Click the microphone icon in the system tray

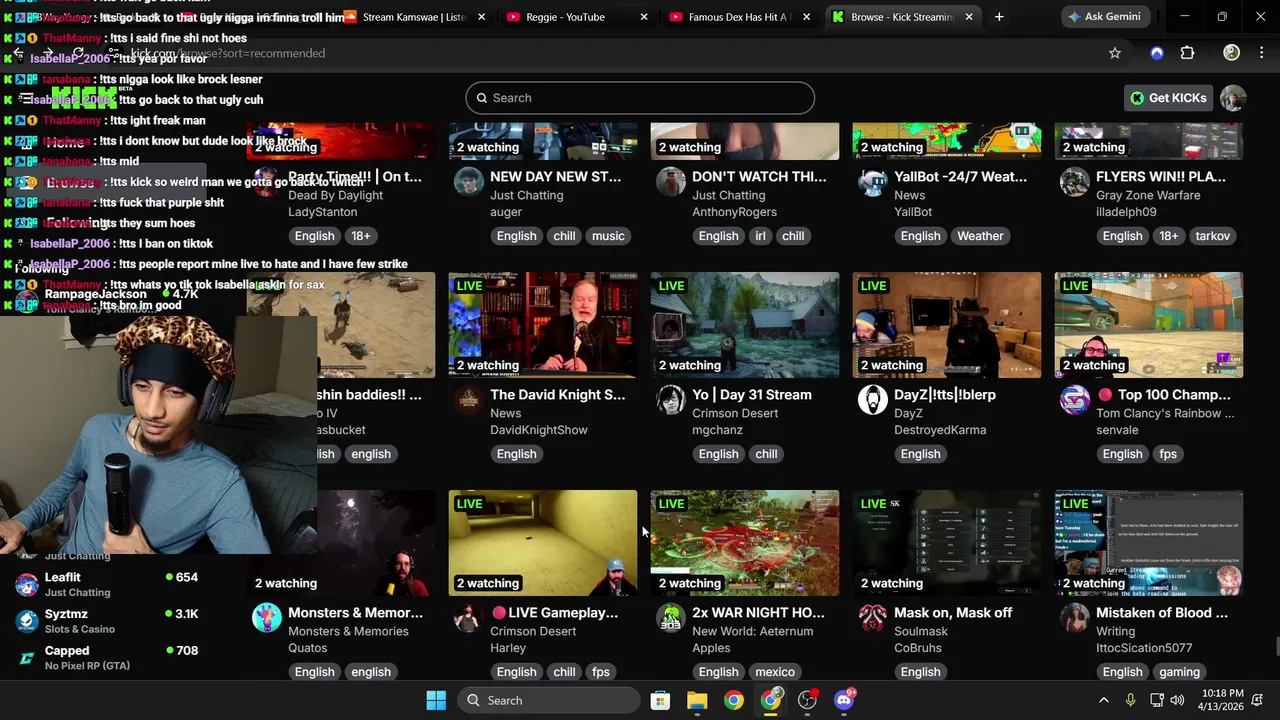[1131, 700]
